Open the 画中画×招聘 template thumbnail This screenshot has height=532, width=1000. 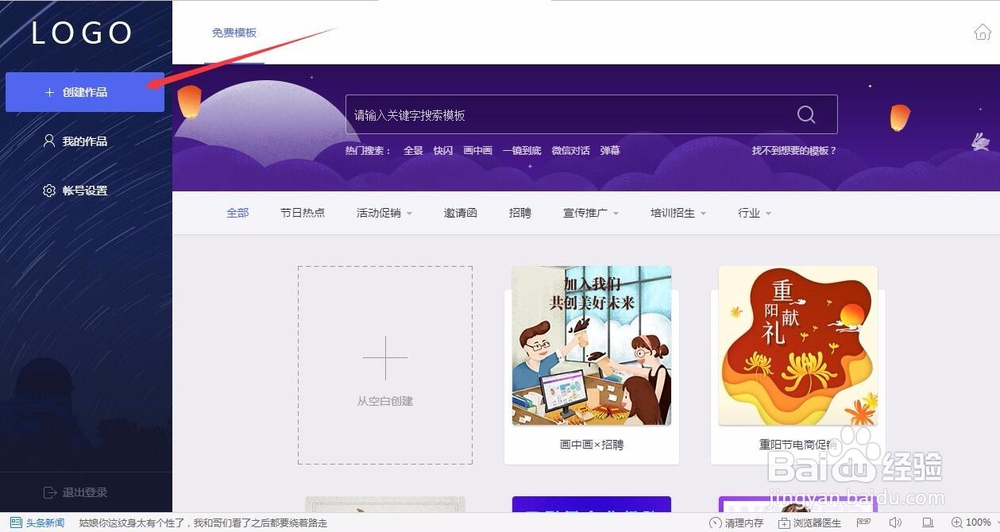[591, 345]
